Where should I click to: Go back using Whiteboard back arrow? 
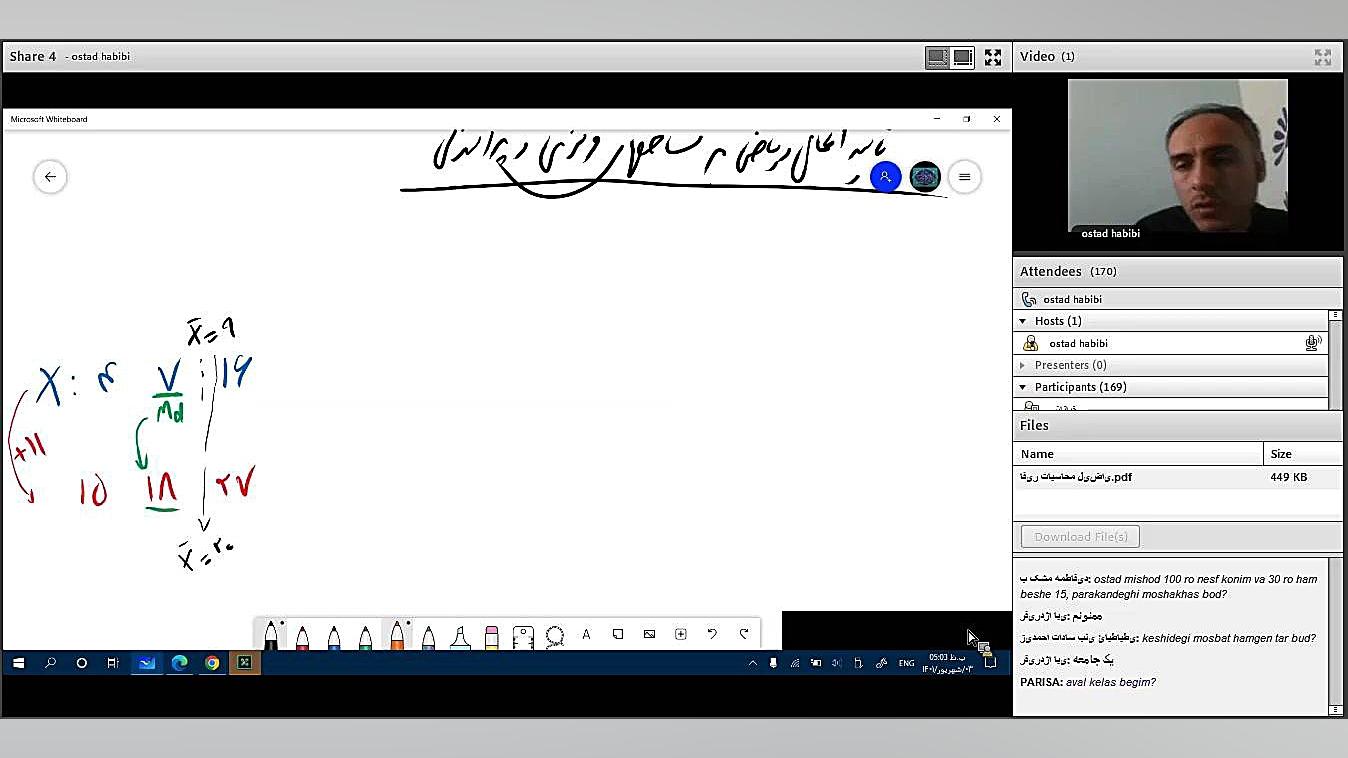point(50,177)
